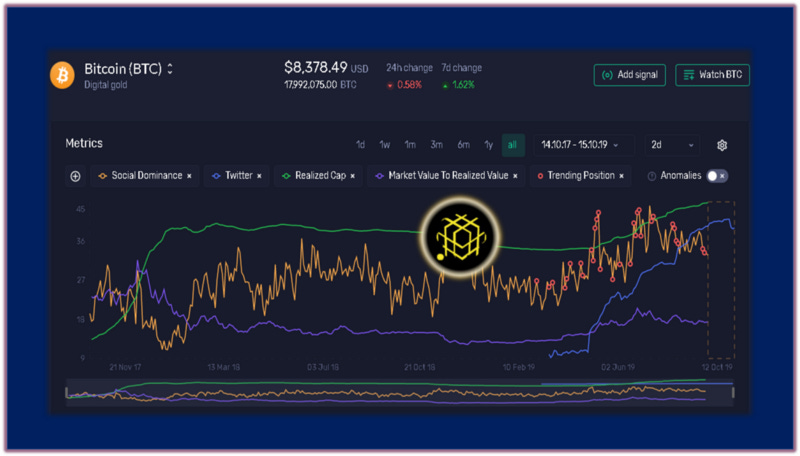Click Market Value To Realized Value chip

446,176
